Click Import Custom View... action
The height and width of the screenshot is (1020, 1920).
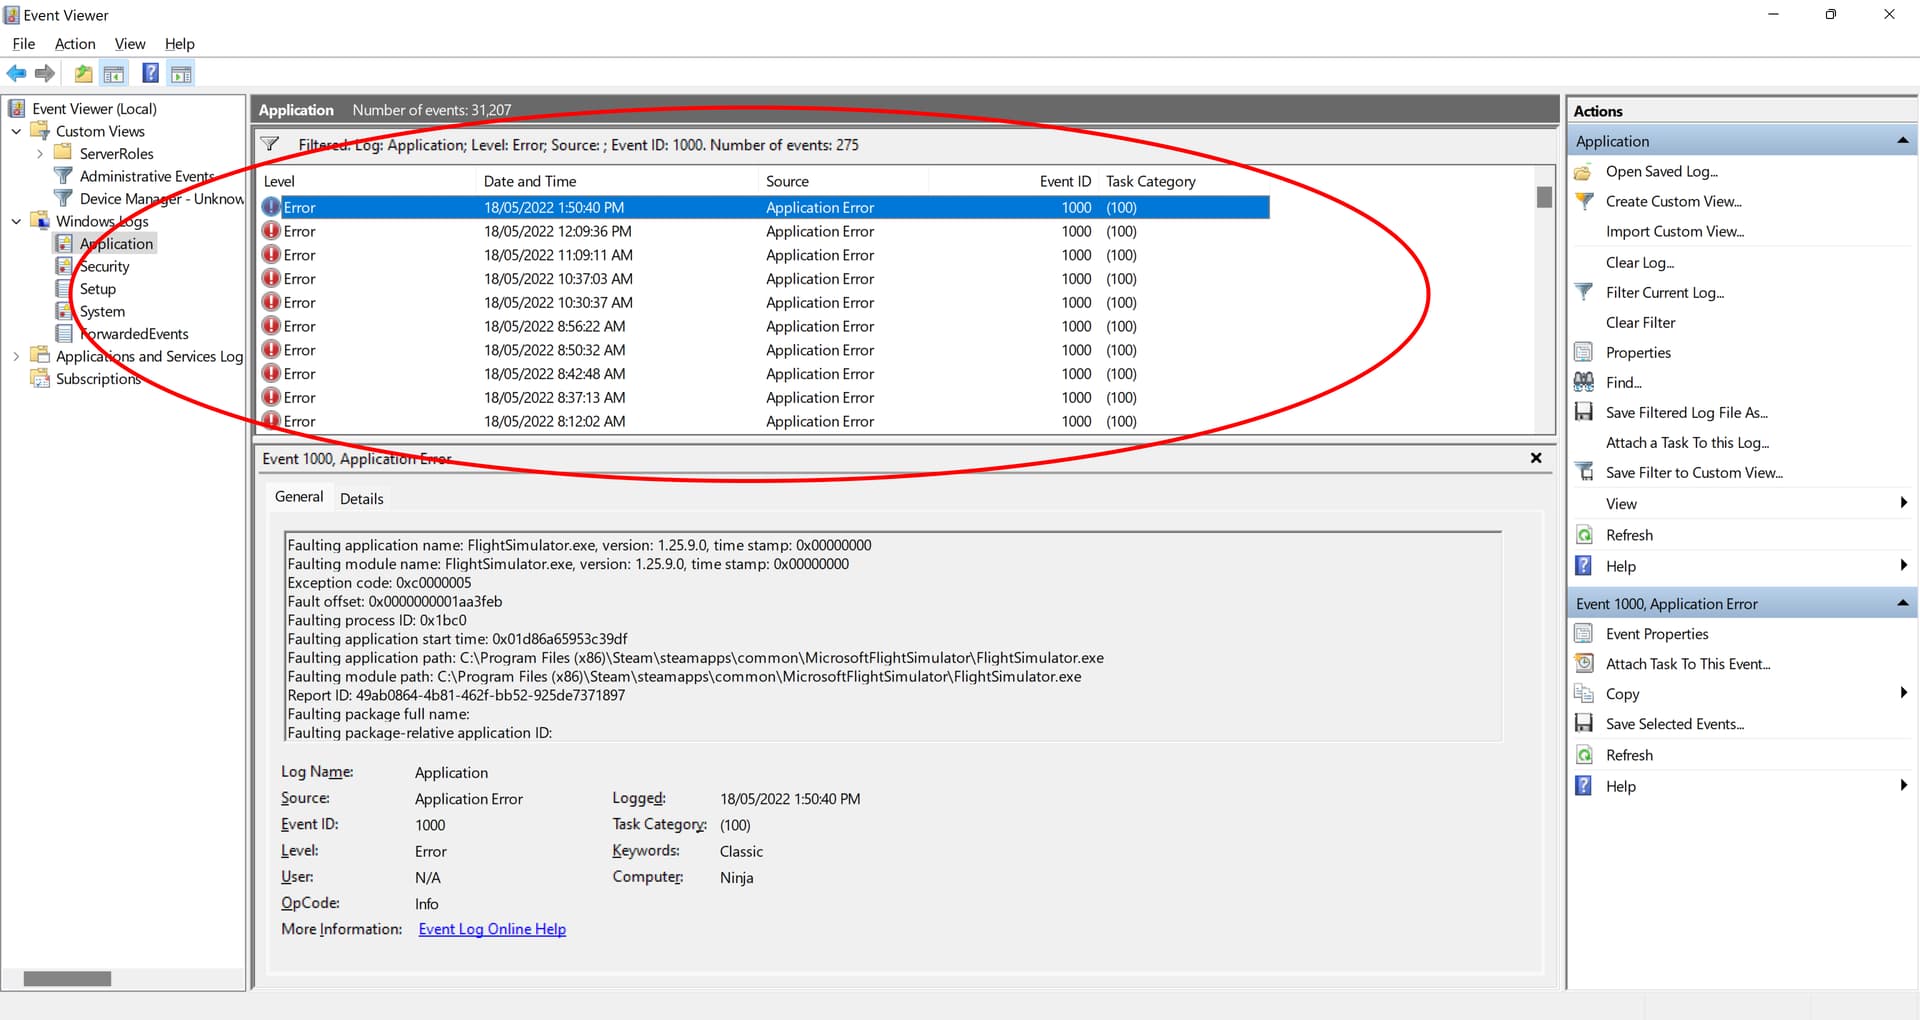[x=1675, y=232]
